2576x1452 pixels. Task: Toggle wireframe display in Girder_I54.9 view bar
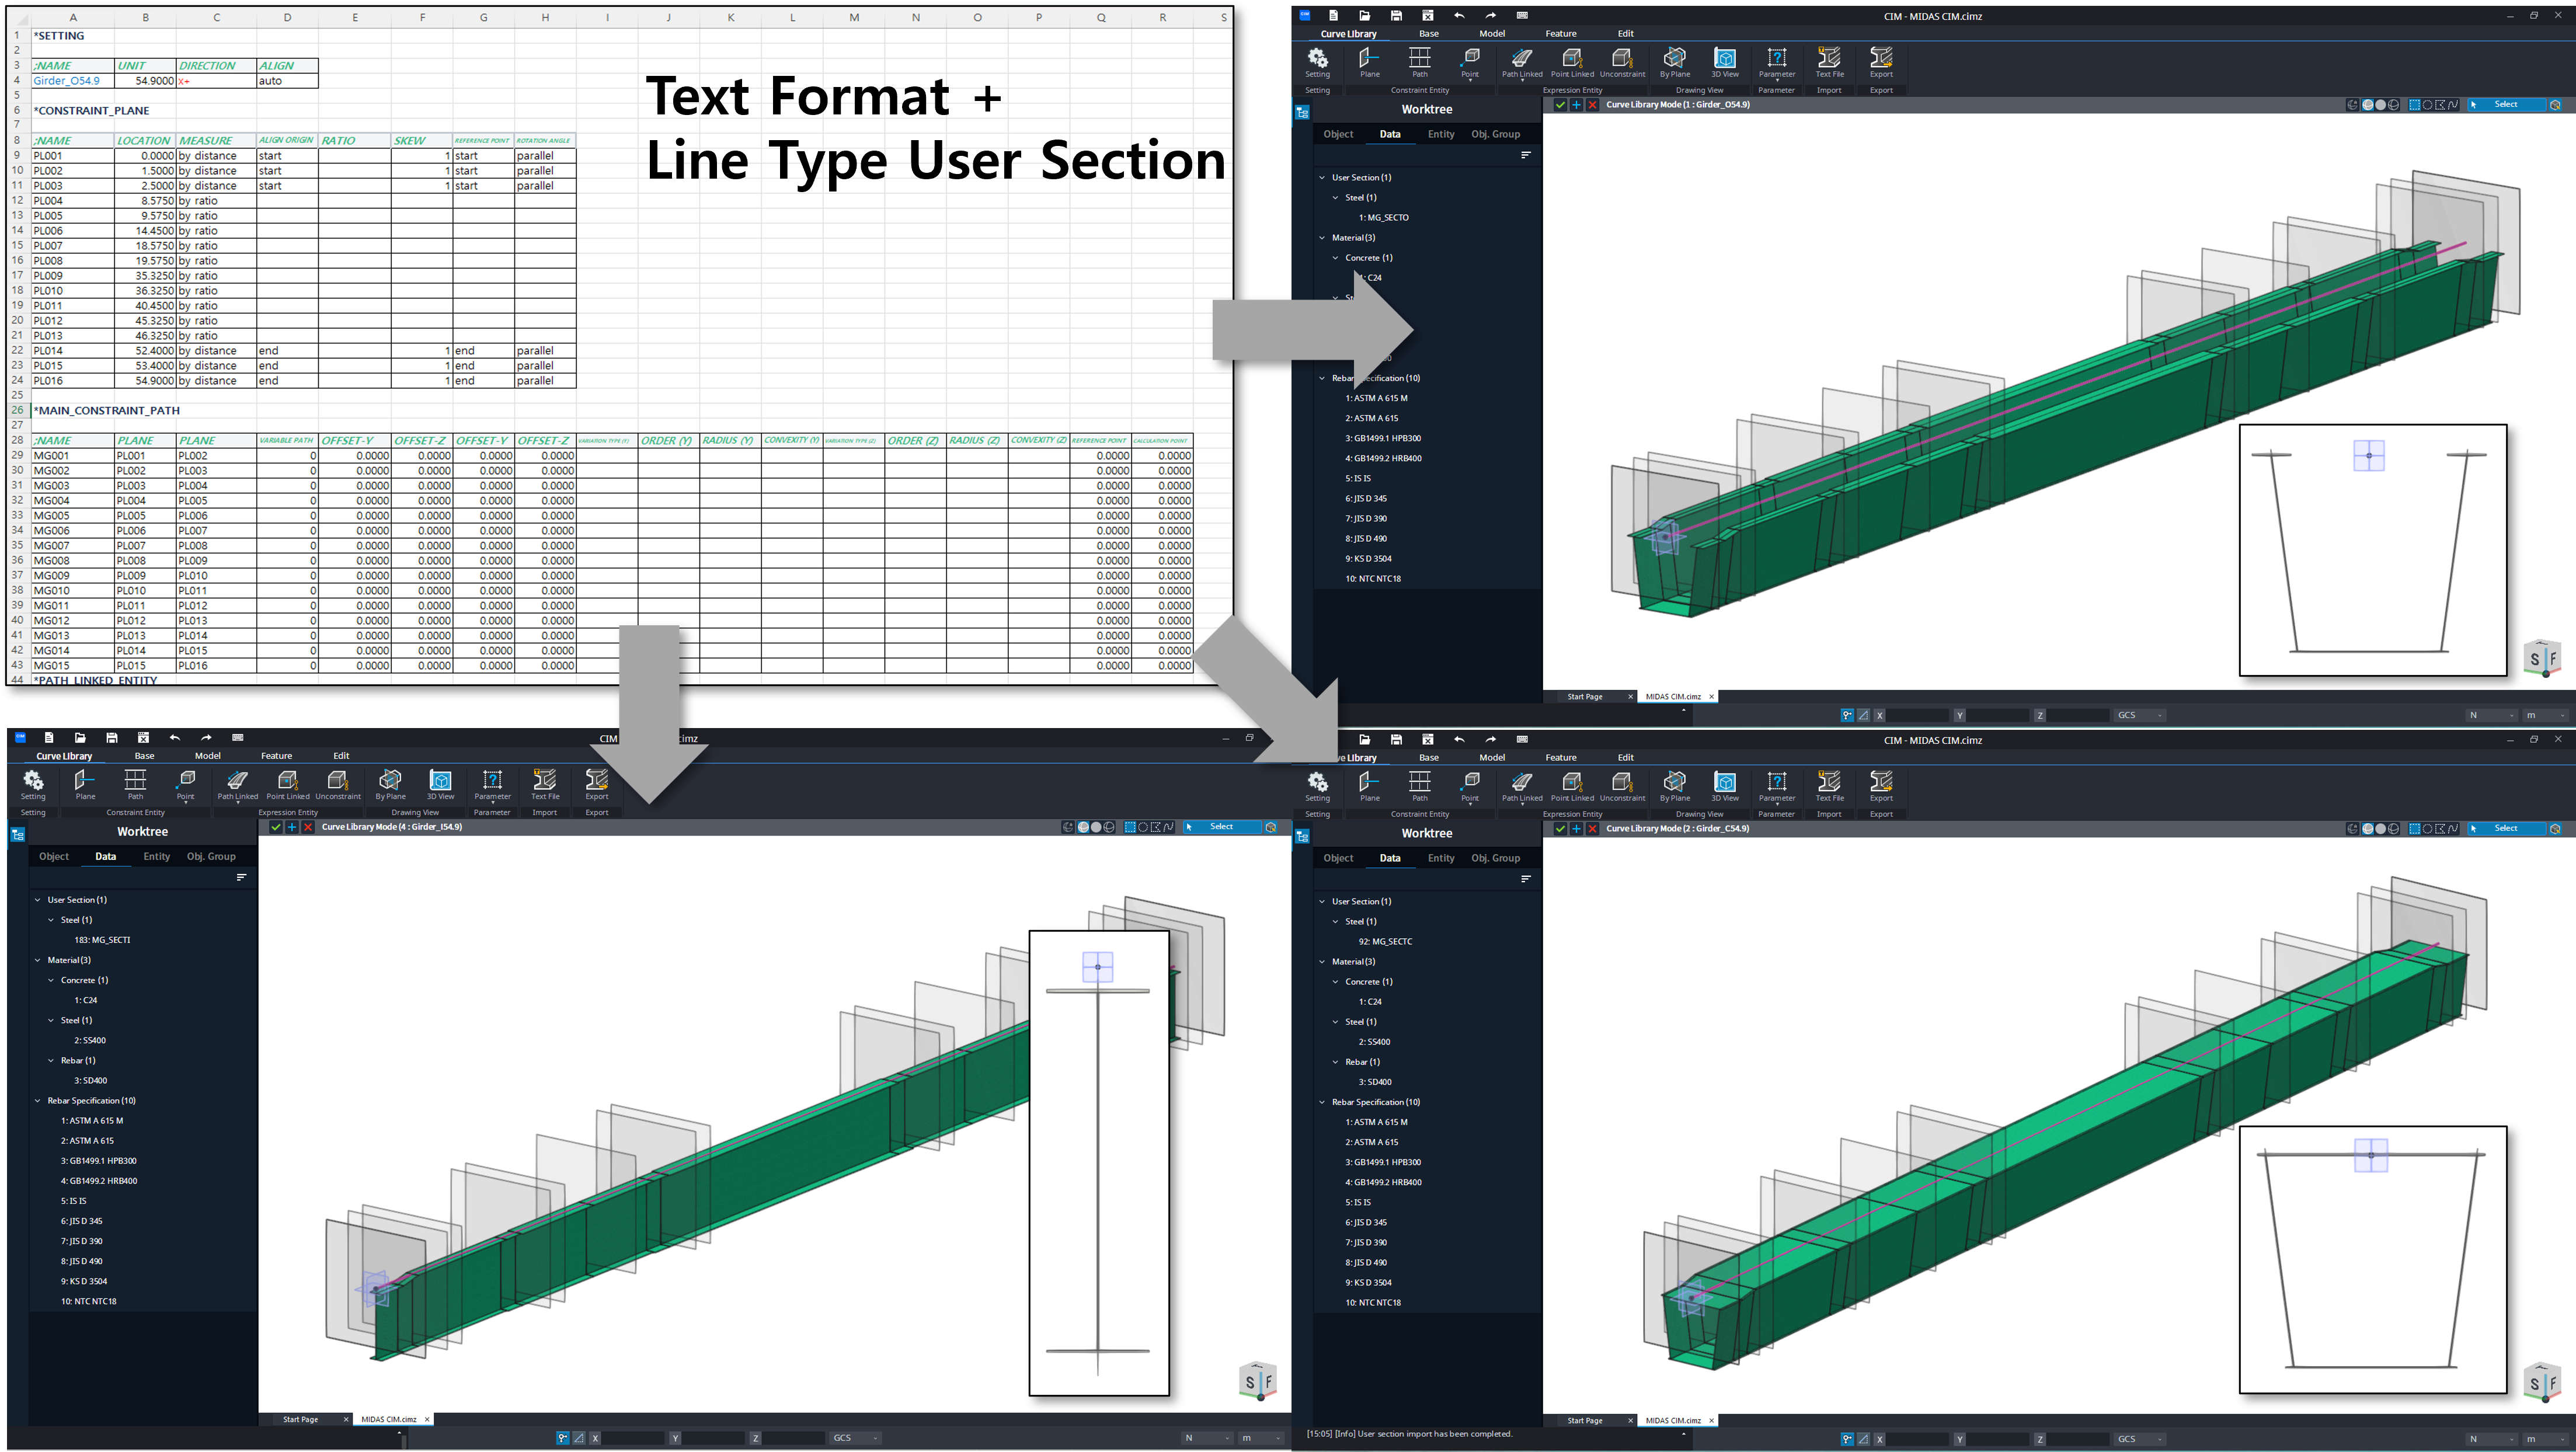[1109, 827]
